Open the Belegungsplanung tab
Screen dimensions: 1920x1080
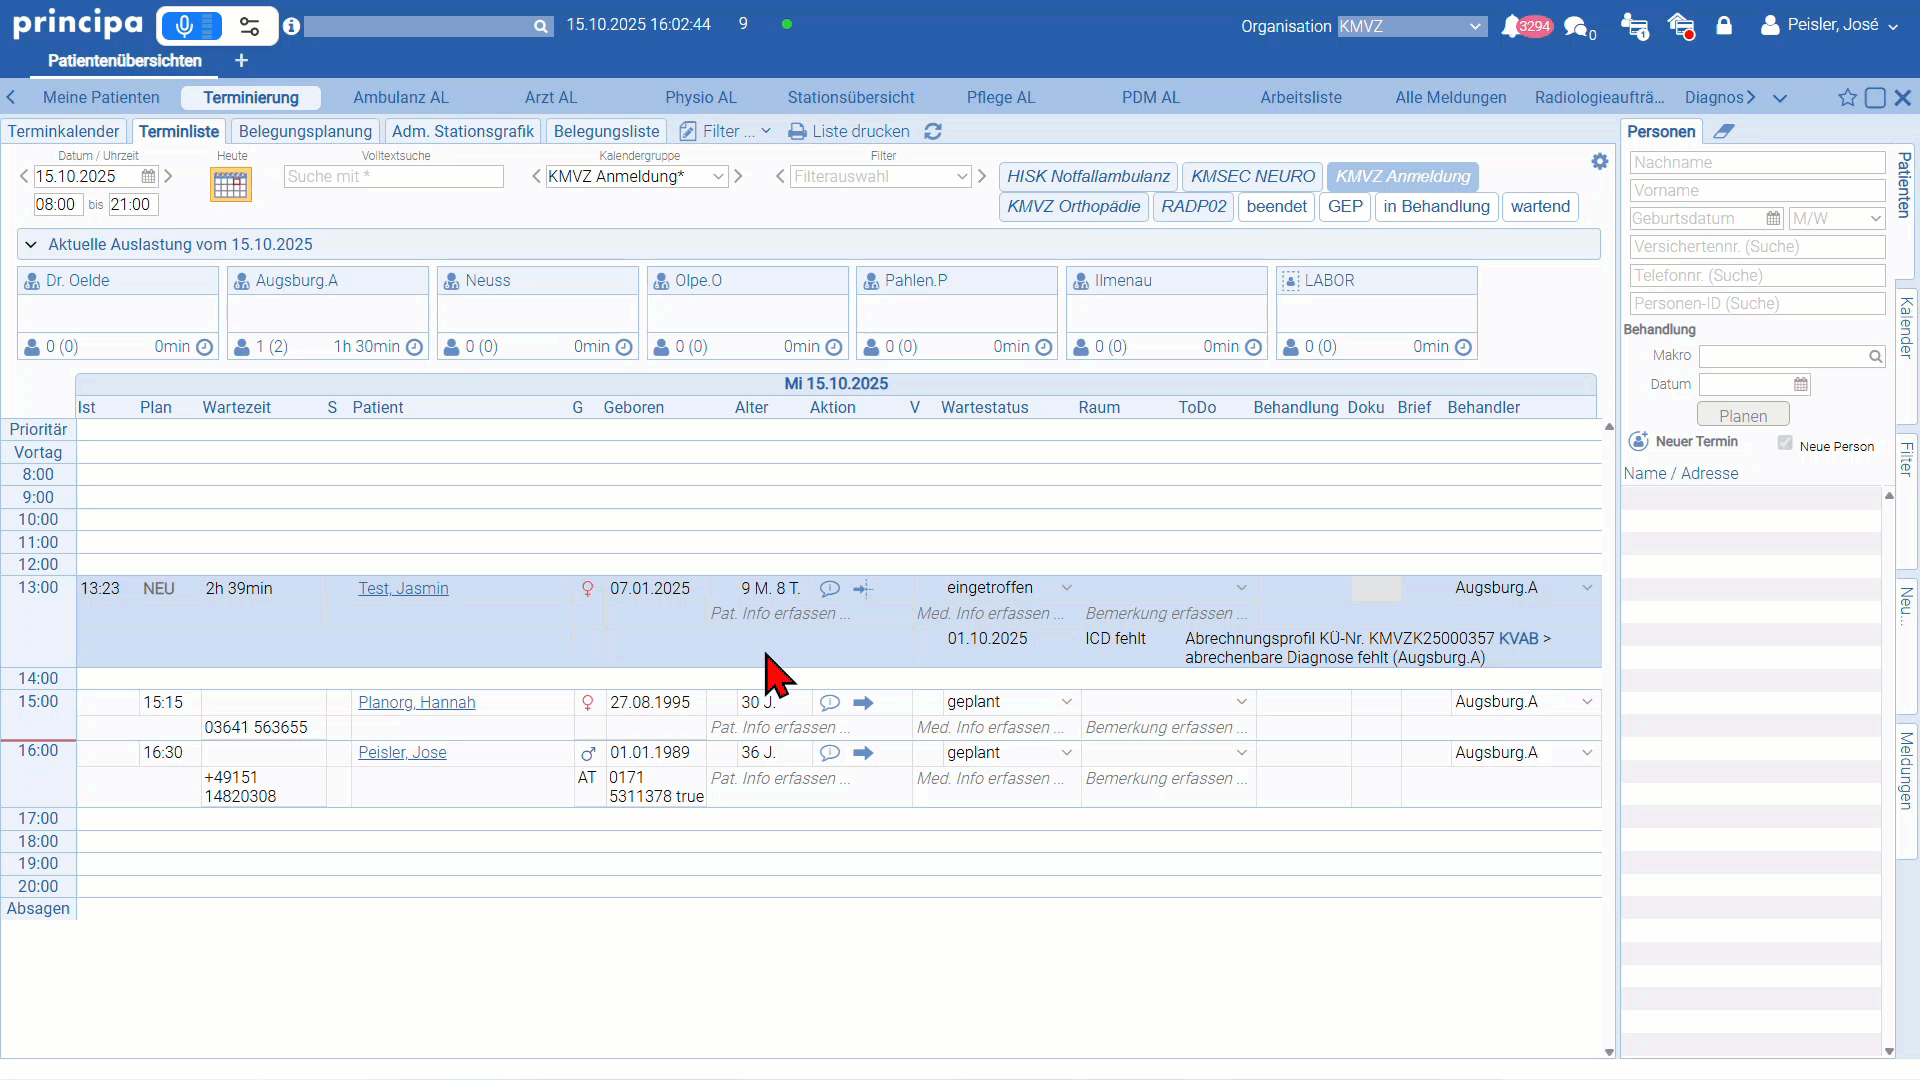(305, 131)
